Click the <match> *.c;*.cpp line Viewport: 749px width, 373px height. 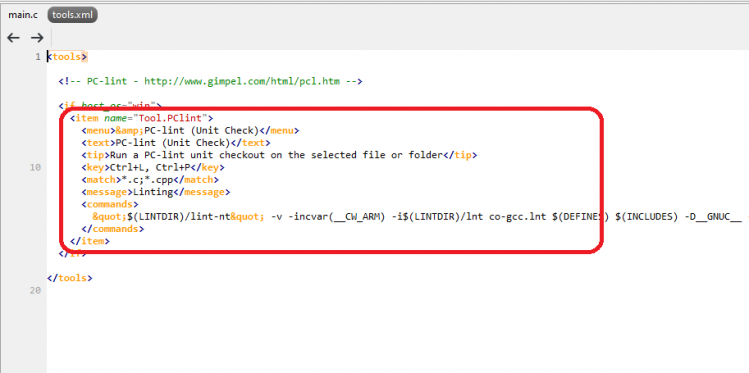[x=150, y=180]
